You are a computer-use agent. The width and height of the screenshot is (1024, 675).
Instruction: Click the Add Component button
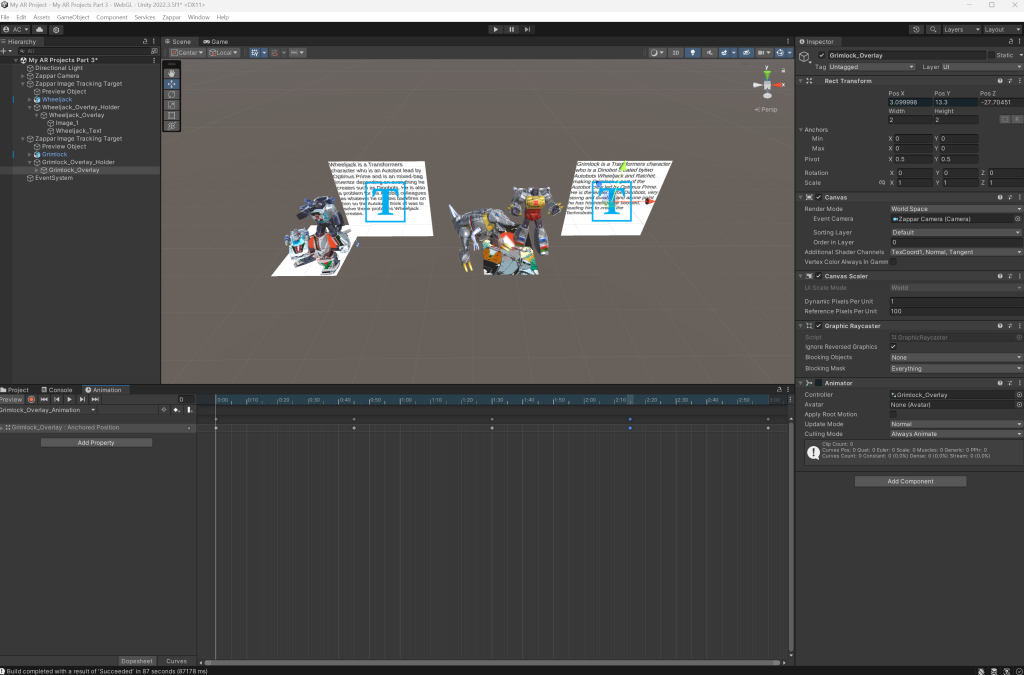(910, 481)
